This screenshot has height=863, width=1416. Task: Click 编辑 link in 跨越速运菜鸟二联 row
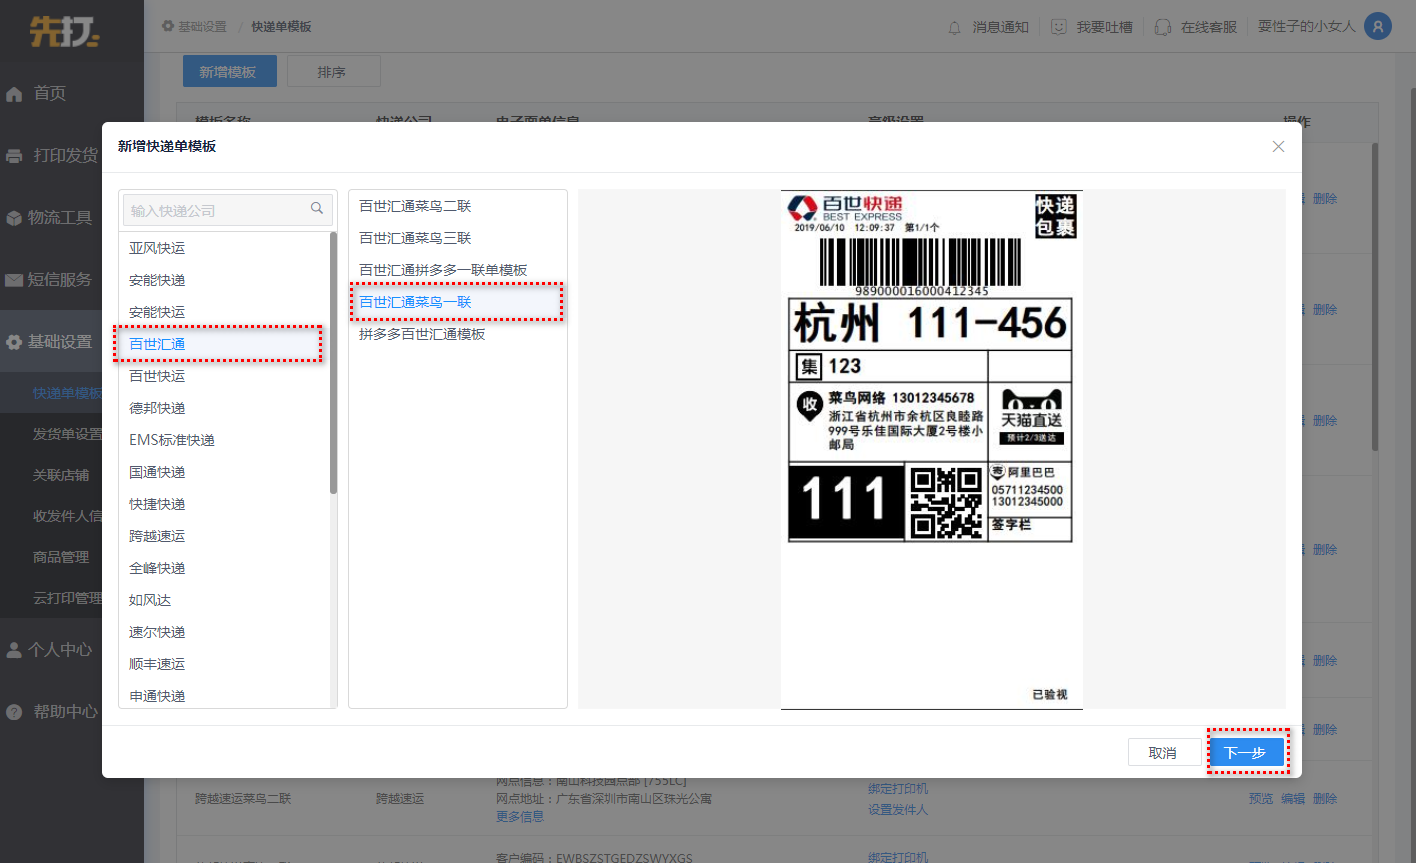click(x=1293, y=798)
